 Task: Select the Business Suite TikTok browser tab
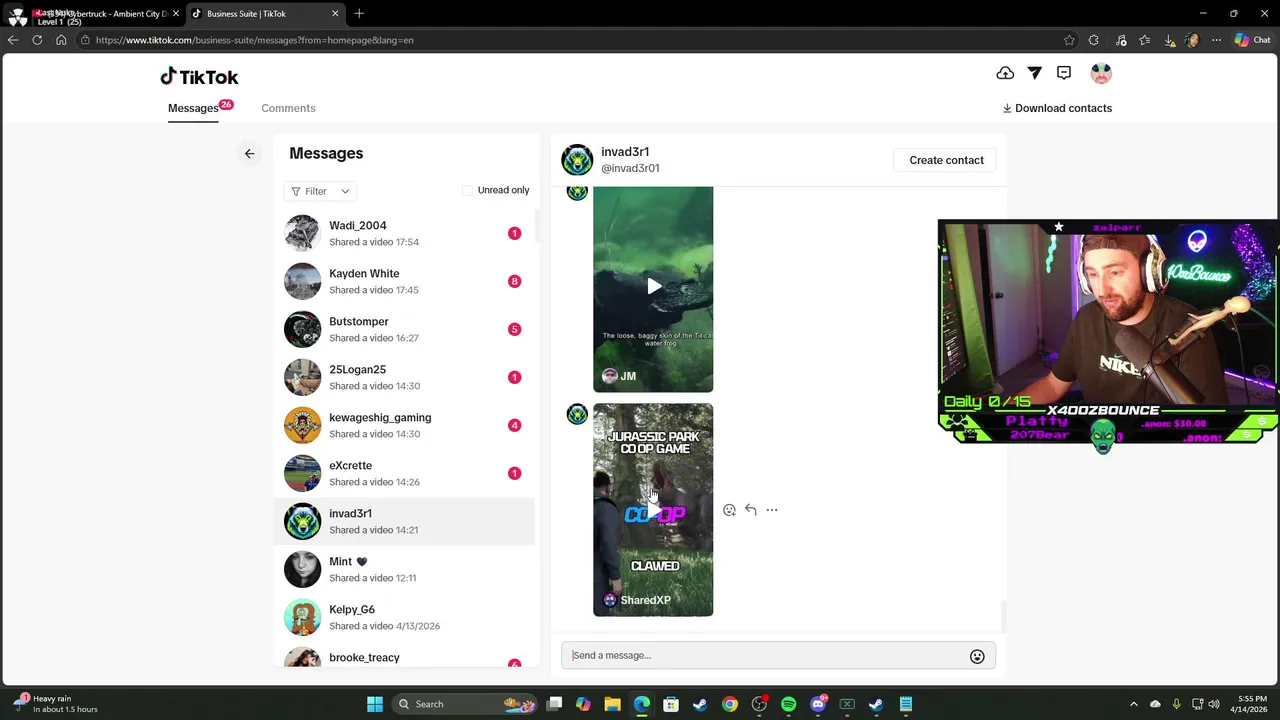pyautogui.click(x=265, y=13)
